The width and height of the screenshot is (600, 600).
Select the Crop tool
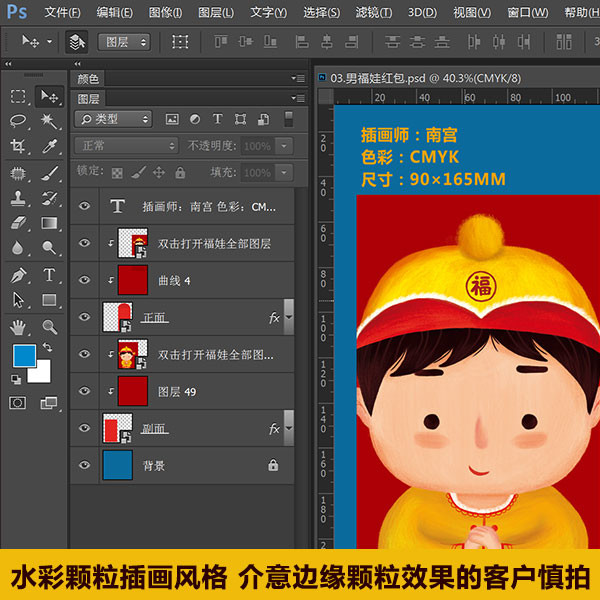18,146
